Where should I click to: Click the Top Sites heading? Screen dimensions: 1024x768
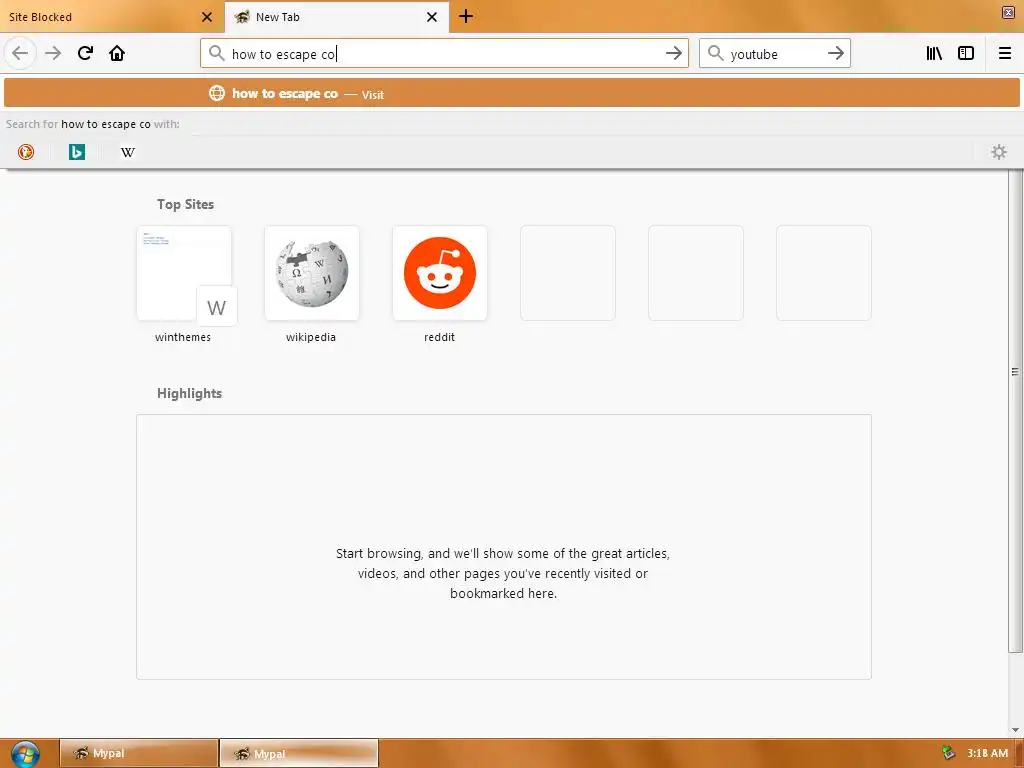(185, 204)
